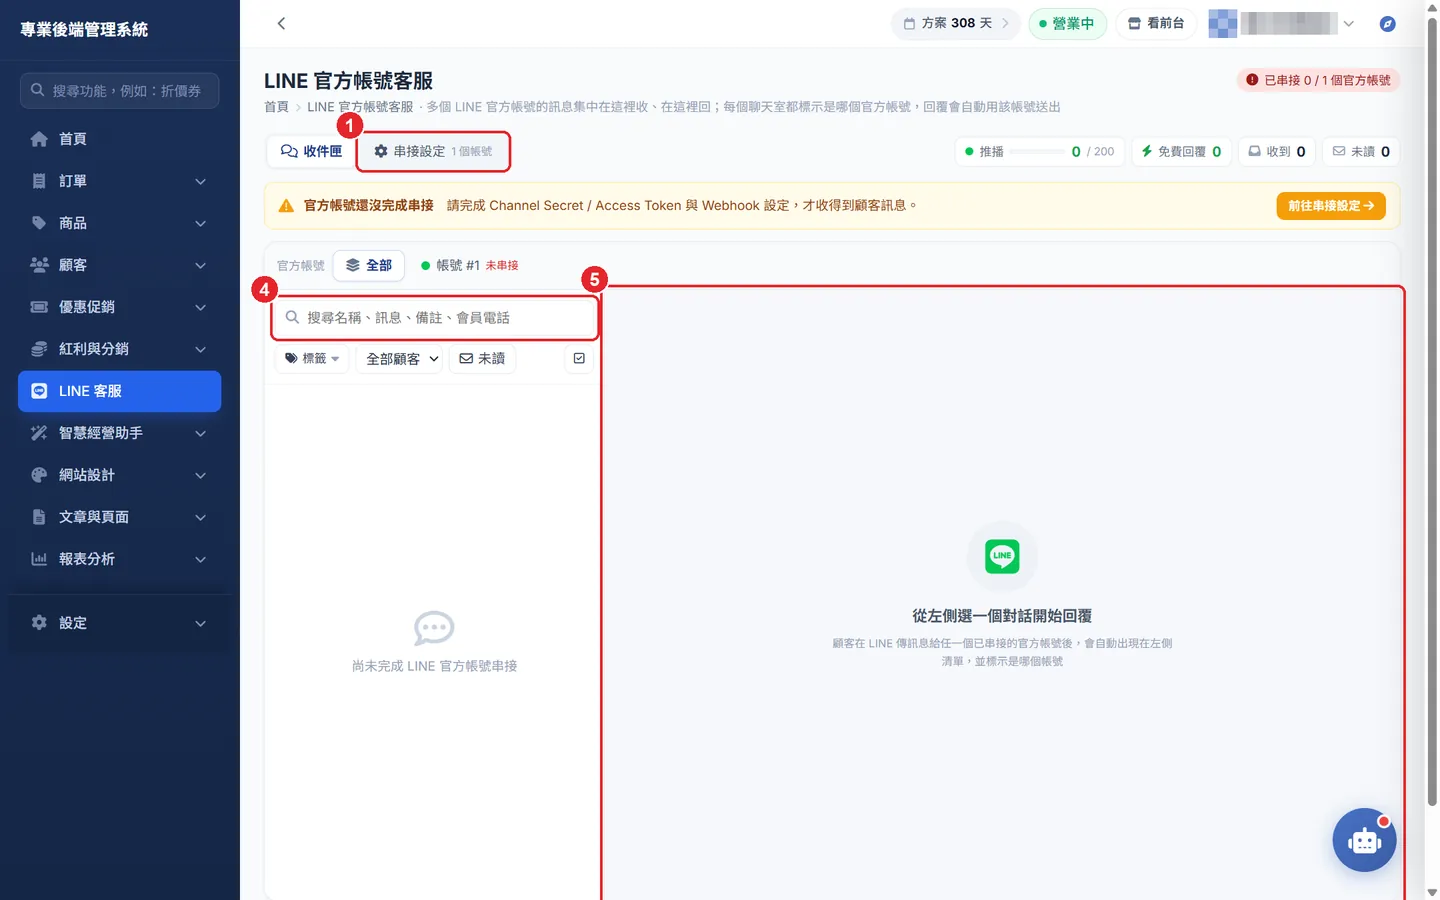This screenshot has width=1440, height=900.
Task: Click the page vertical scrollbar
Action: tap(1432, 410)
